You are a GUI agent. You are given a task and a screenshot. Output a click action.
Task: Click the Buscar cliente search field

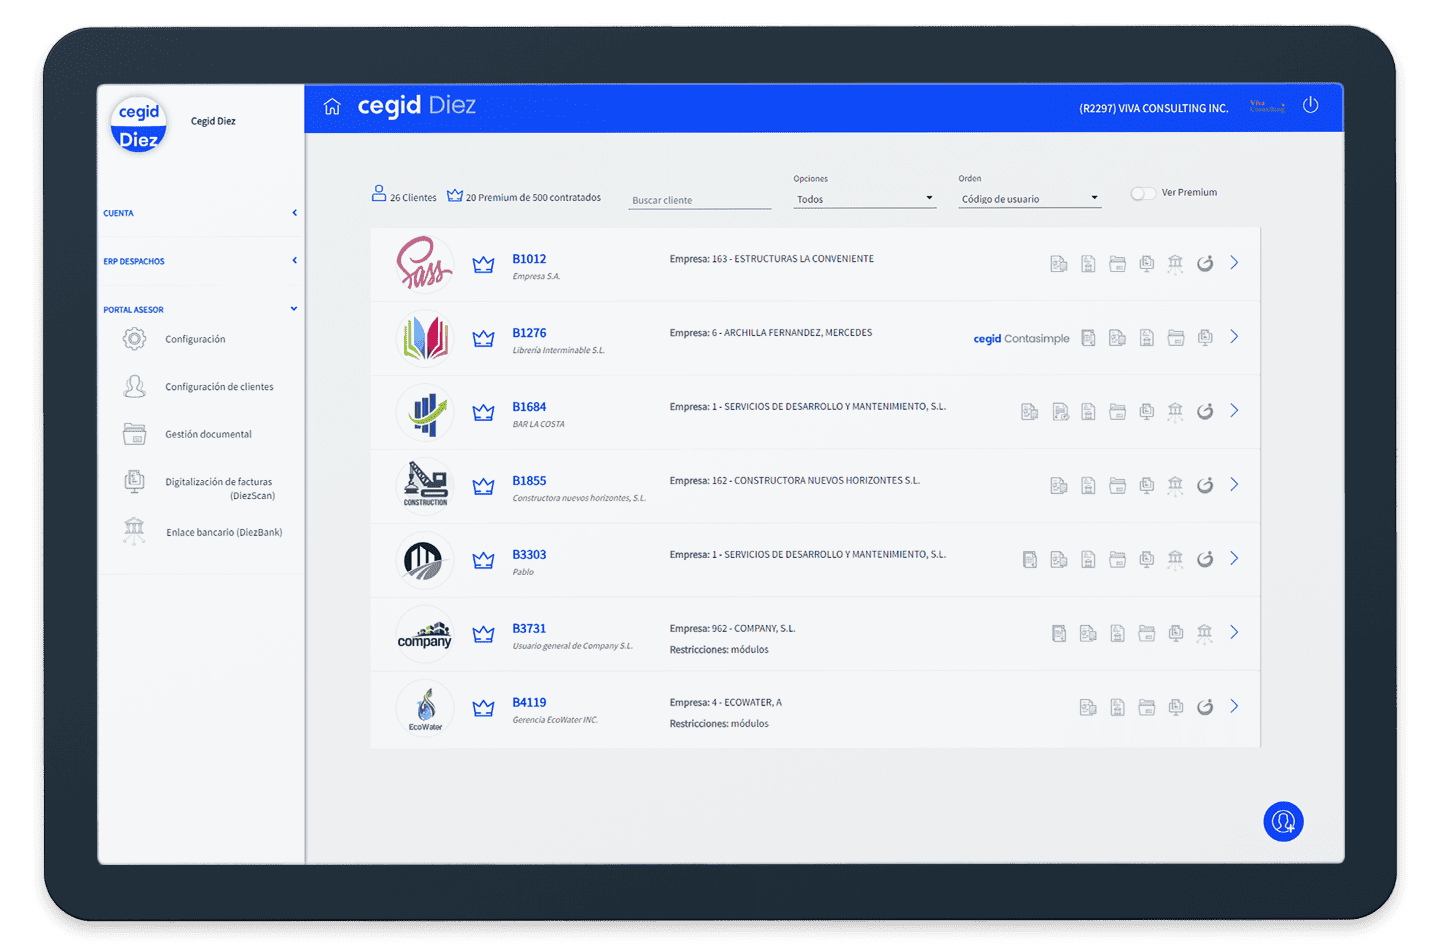[x=700, y=200]
